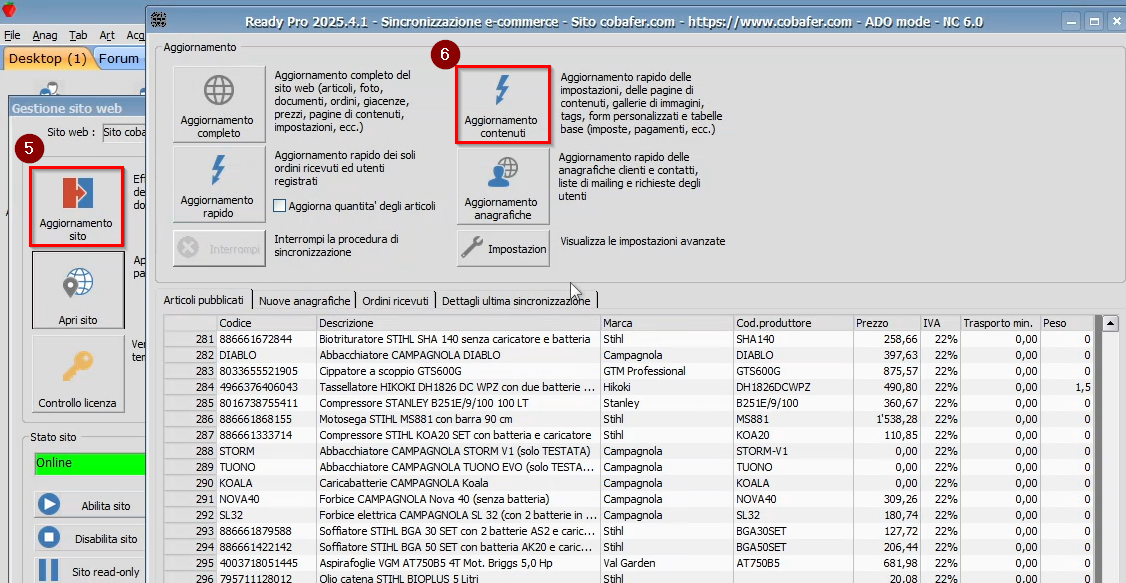Click price 180,74 cell
Image resolution: width=1126 pixels, height=583 pixels.
point(887,515)
